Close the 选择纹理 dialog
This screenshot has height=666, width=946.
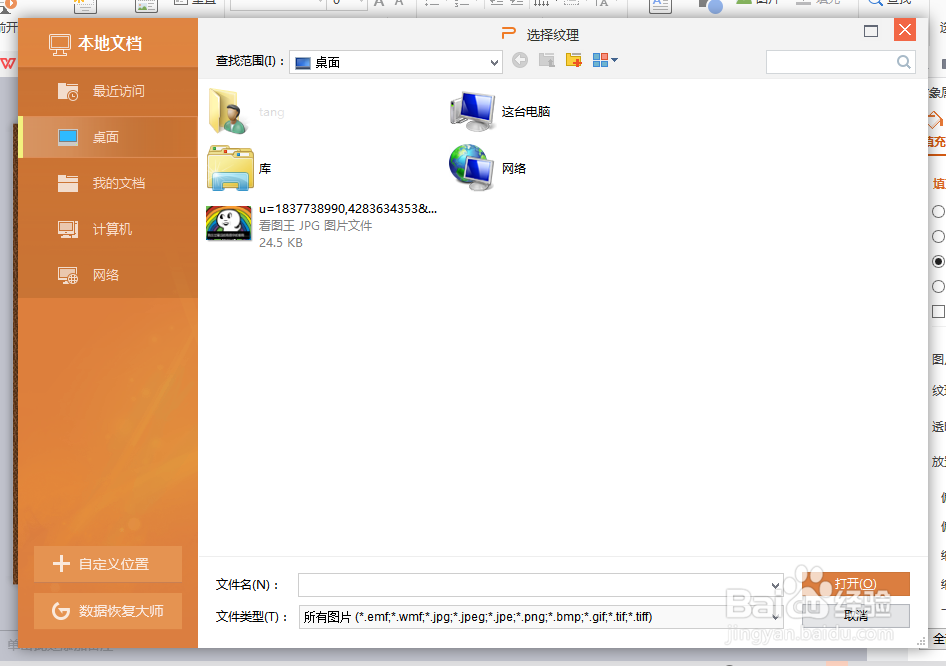[x=904, y=30]
